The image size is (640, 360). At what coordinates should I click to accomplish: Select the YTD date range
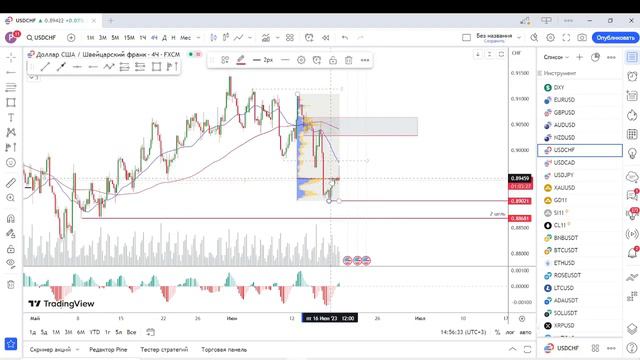pos(95,332)
